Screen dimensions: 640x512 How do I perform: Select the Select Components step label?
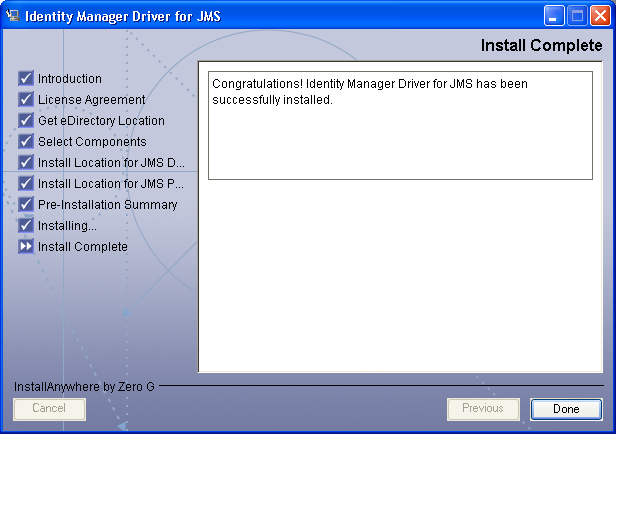click(x=92, y=142)
